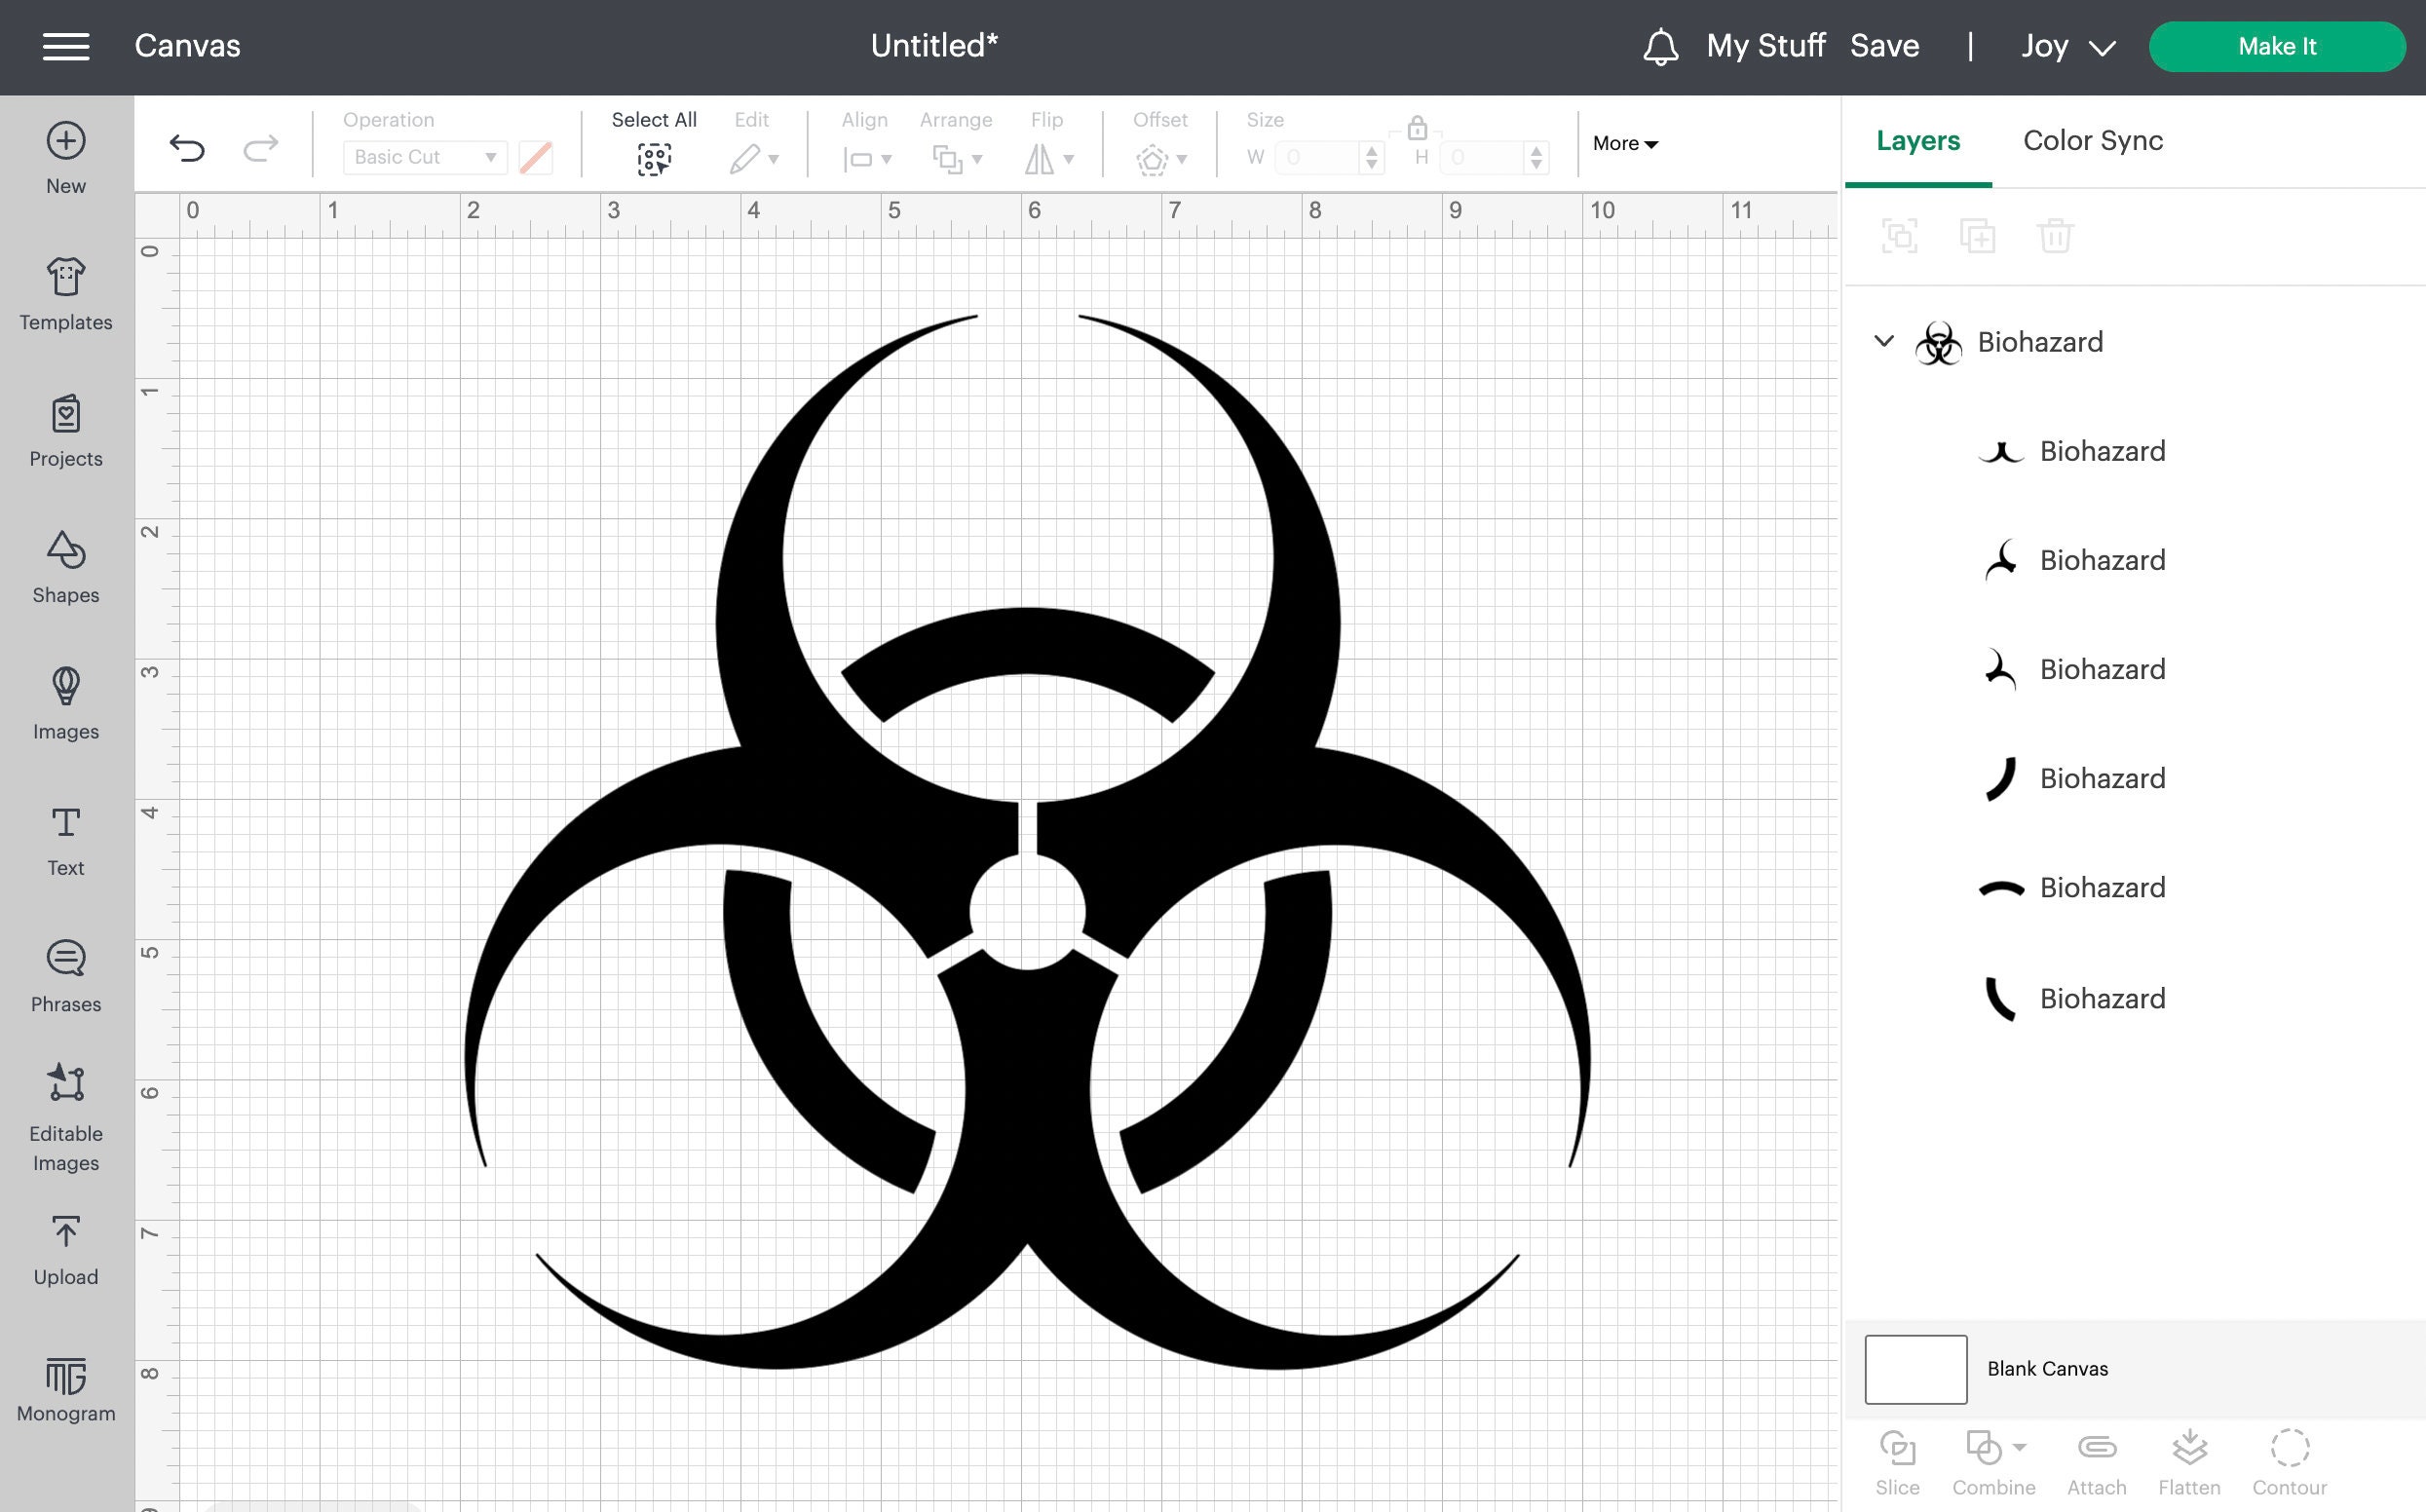Open the operation color swatch

click(536, 157)
